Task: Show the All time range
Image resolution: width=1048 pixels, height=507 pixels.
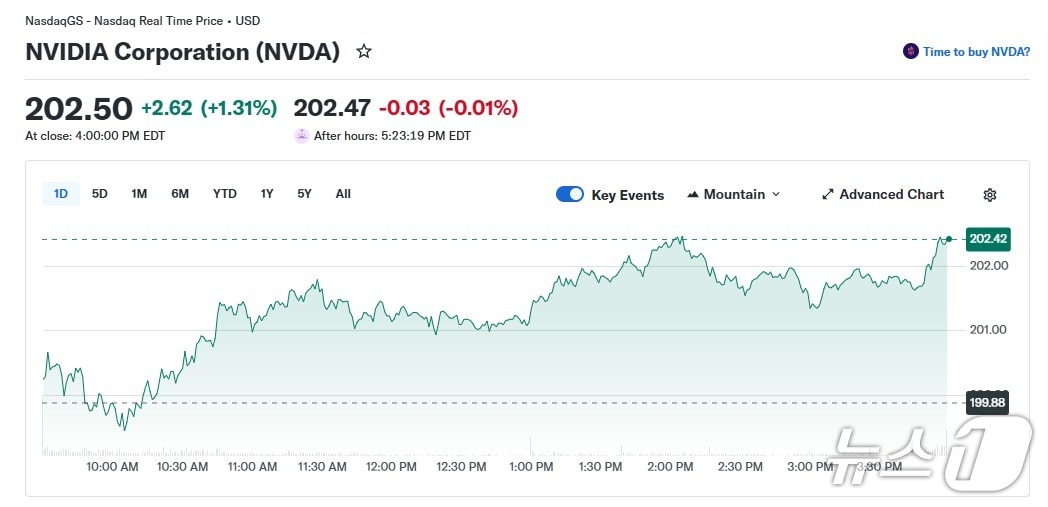Action: click(x=343, y=194)
